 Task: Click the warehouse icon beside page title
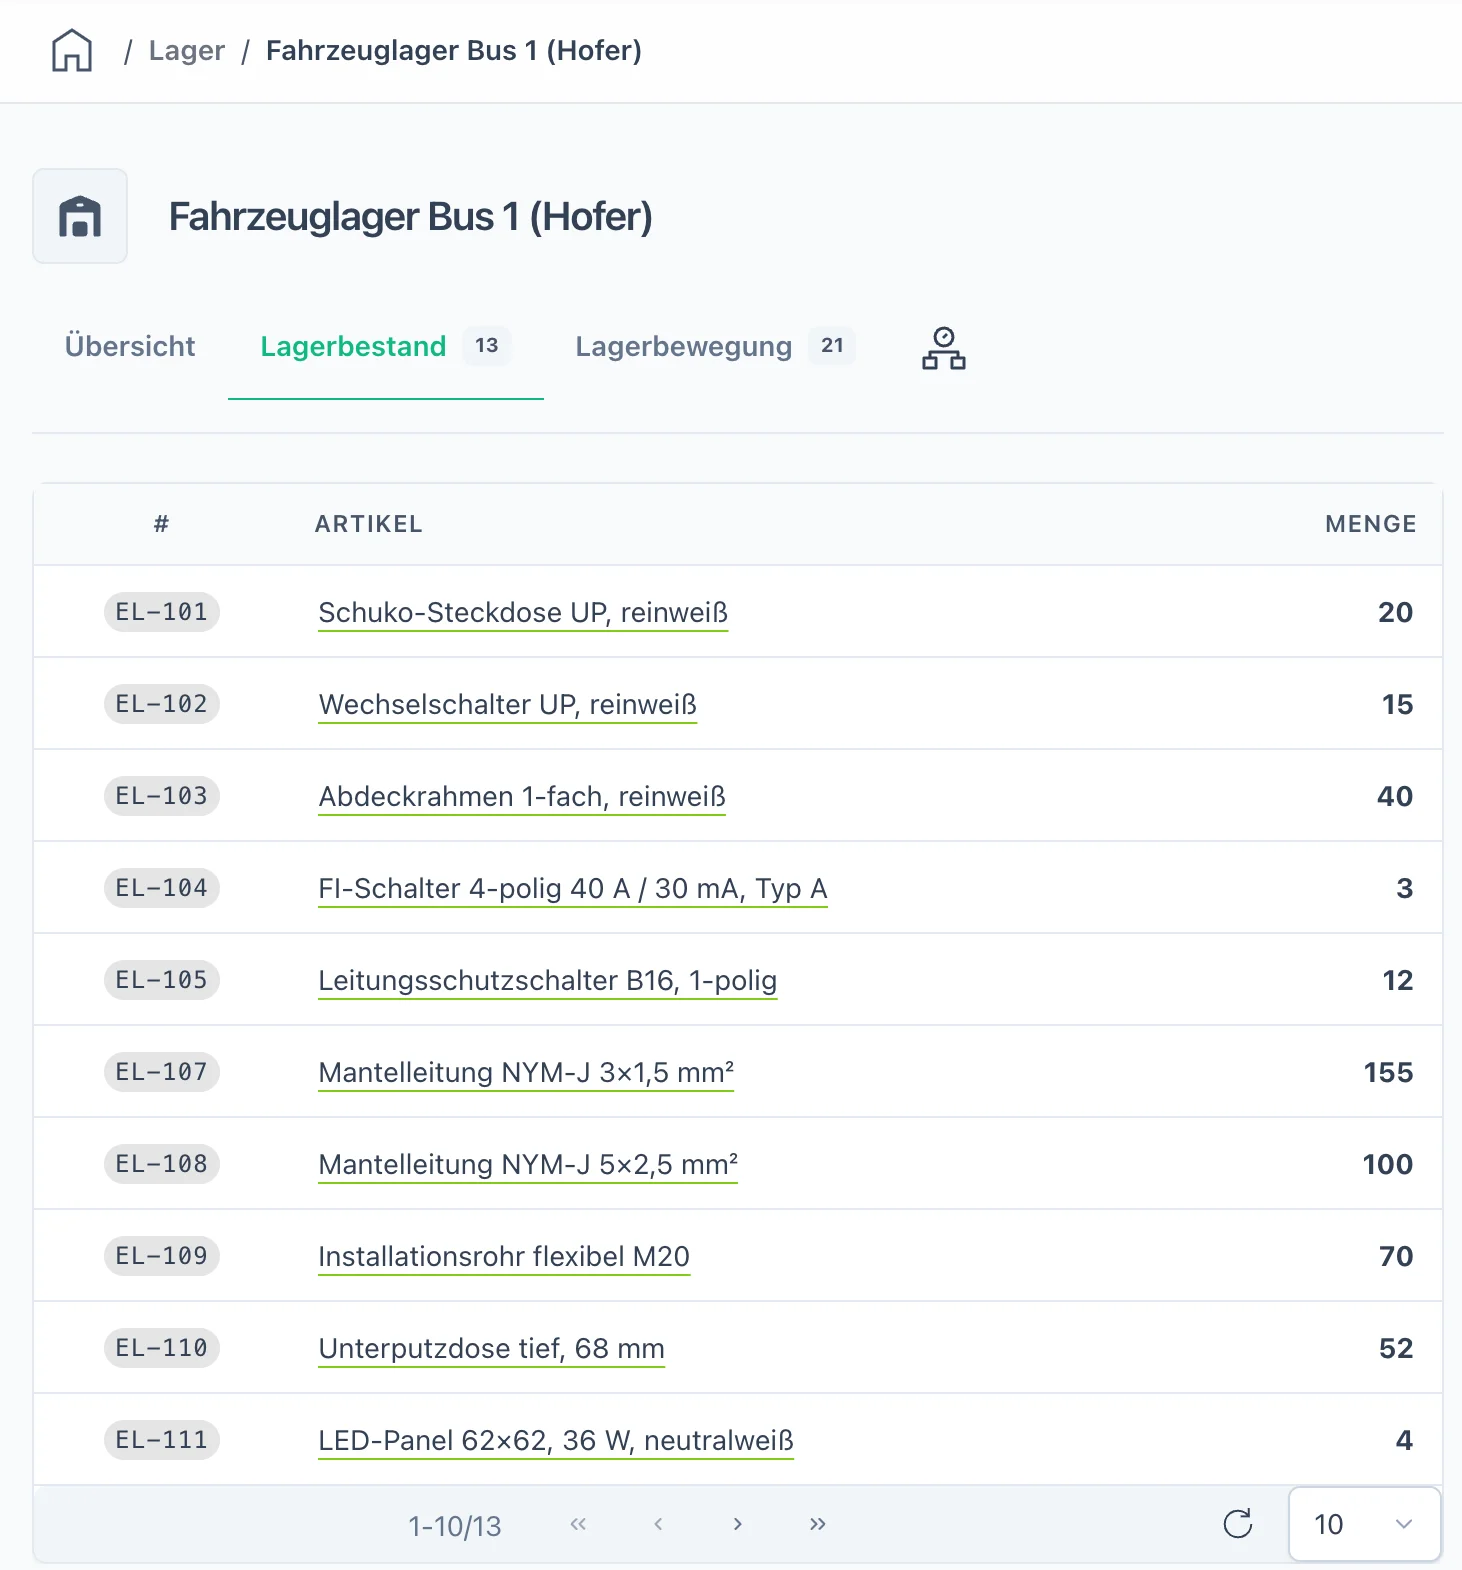pos(80,216)
